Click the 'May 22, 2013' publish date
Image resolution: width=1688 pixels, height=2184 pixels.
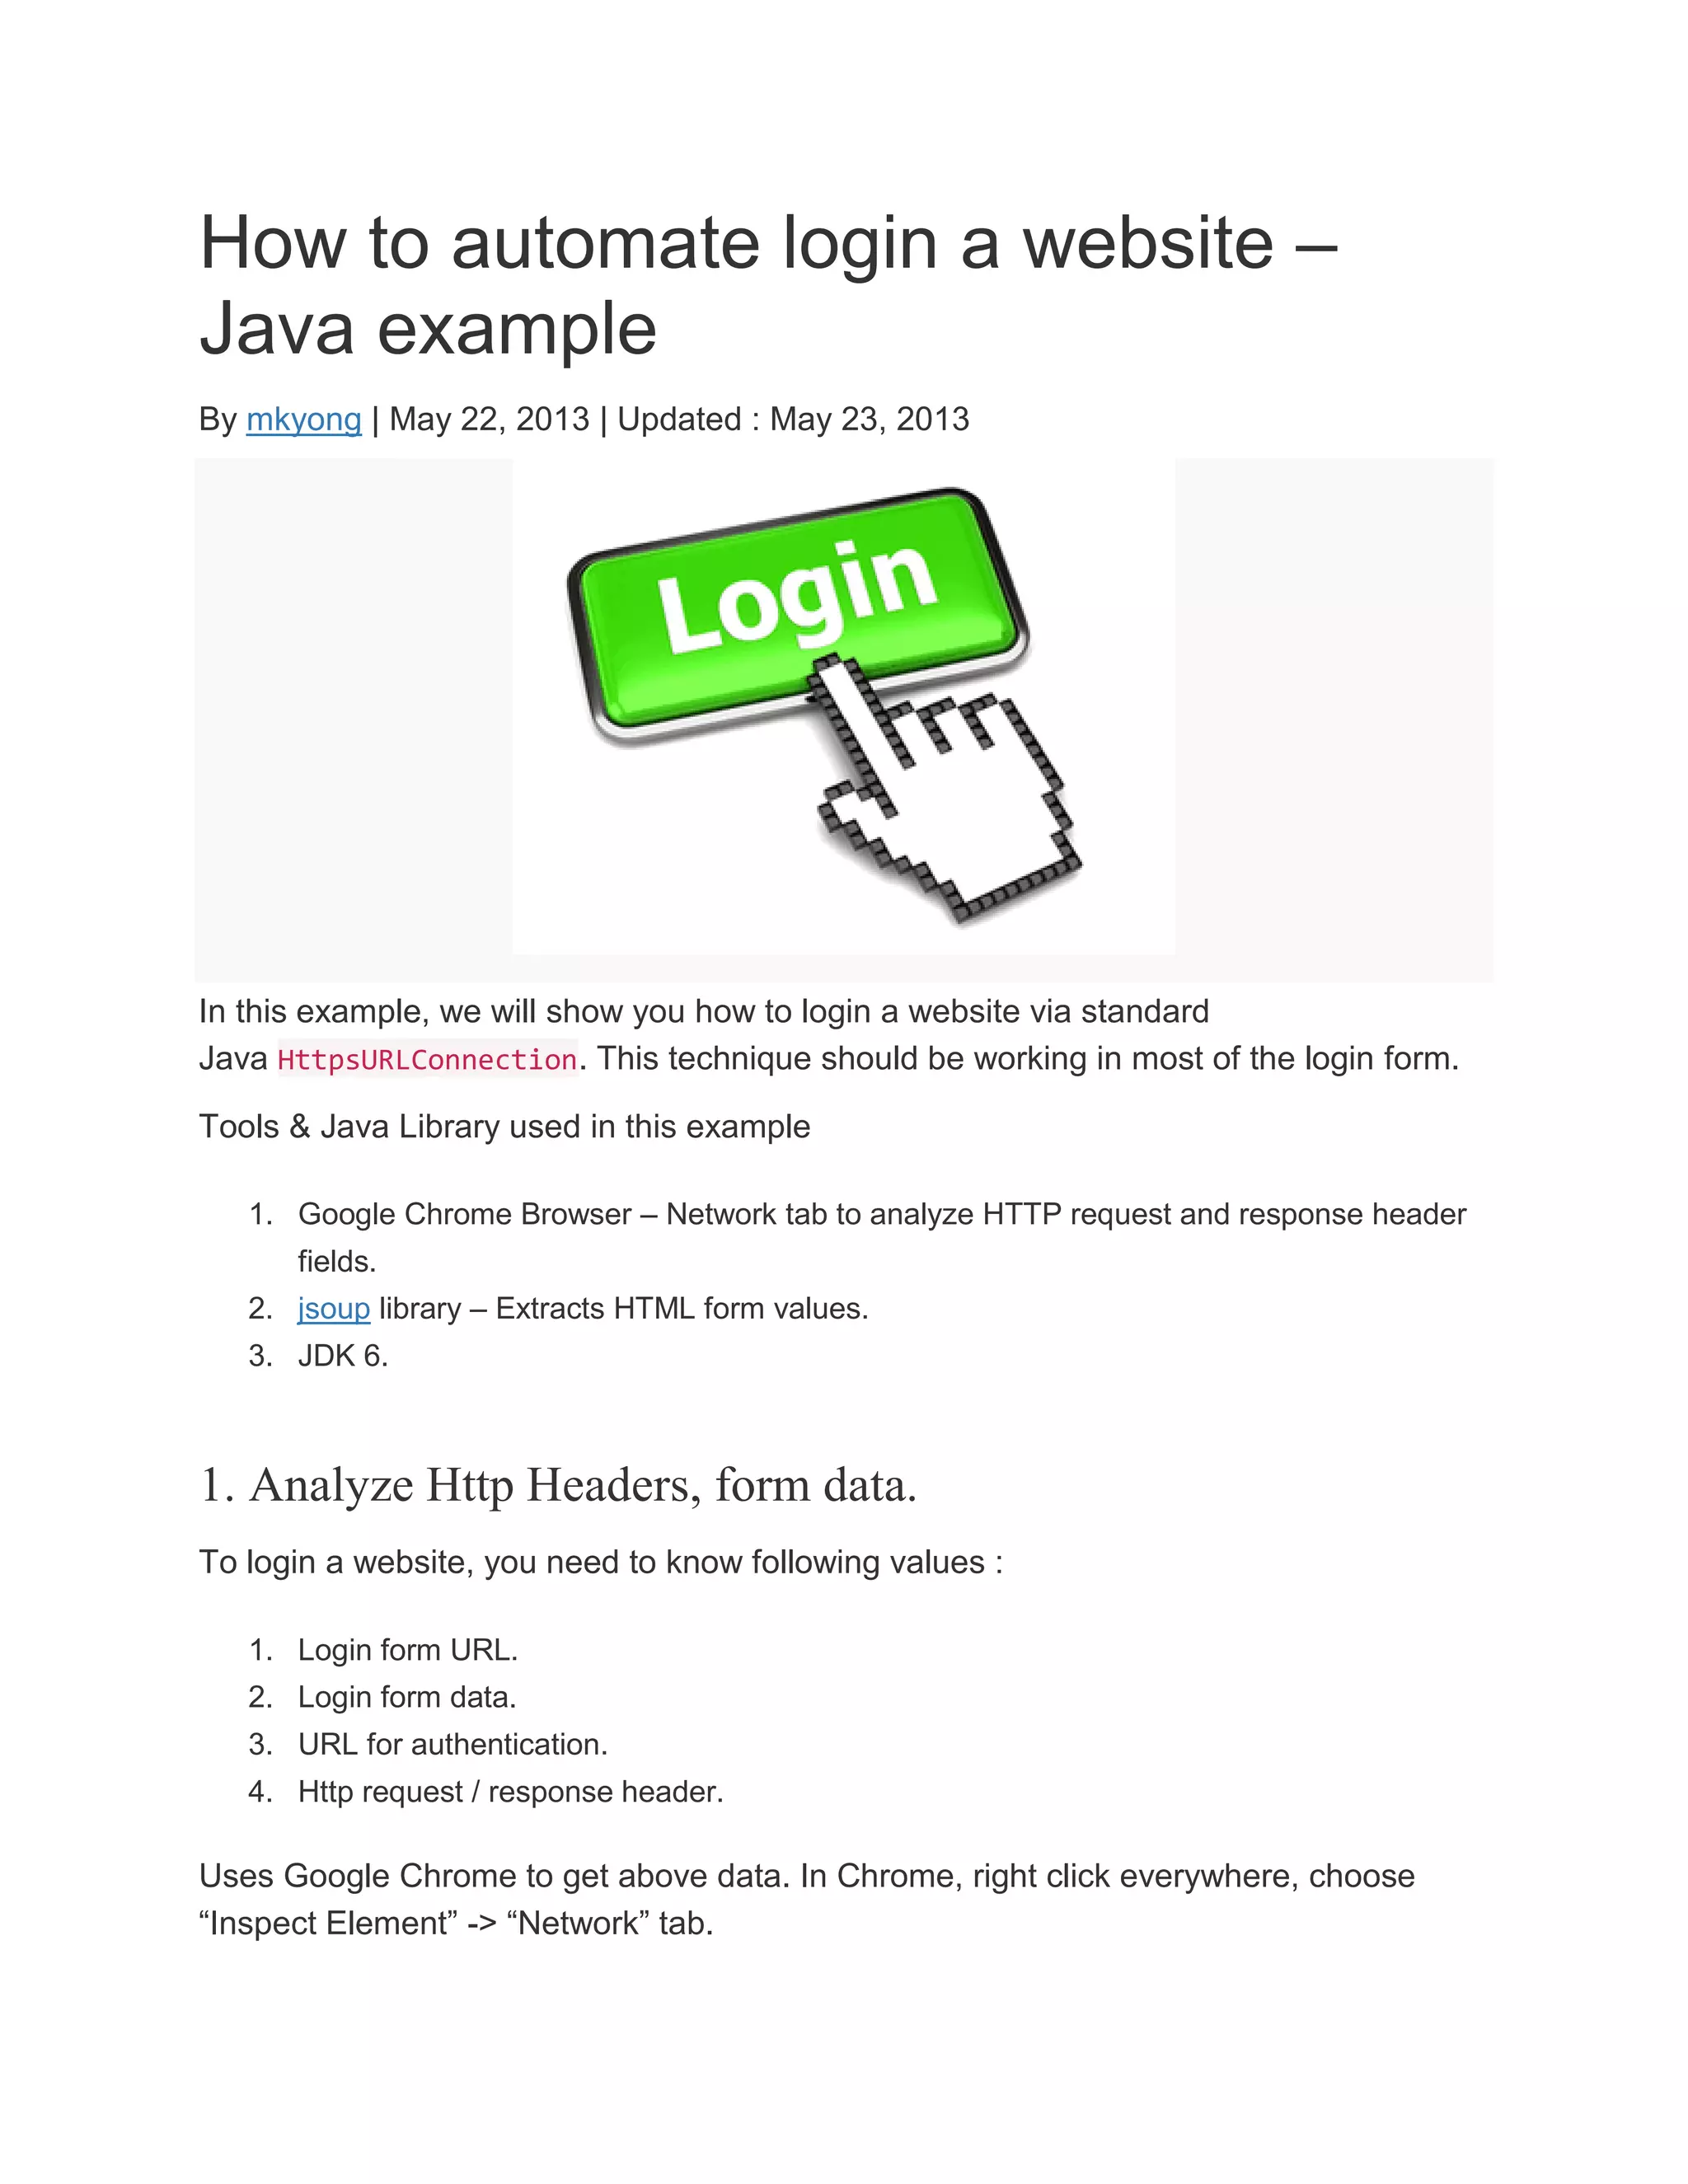(x=489, y=419)
